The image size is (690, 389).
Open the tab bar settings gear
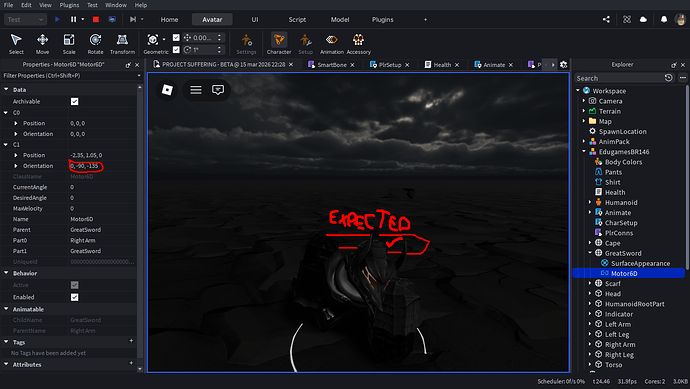[563, 65]
